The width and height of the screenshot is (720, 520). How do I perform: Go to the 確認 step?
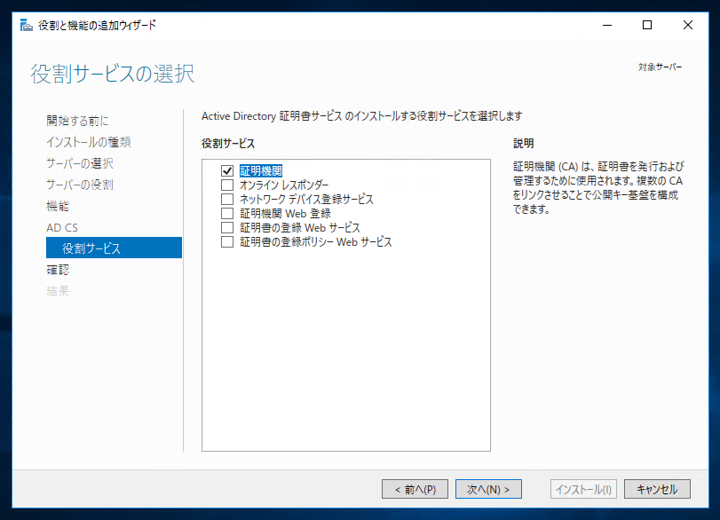pos(57,270)
